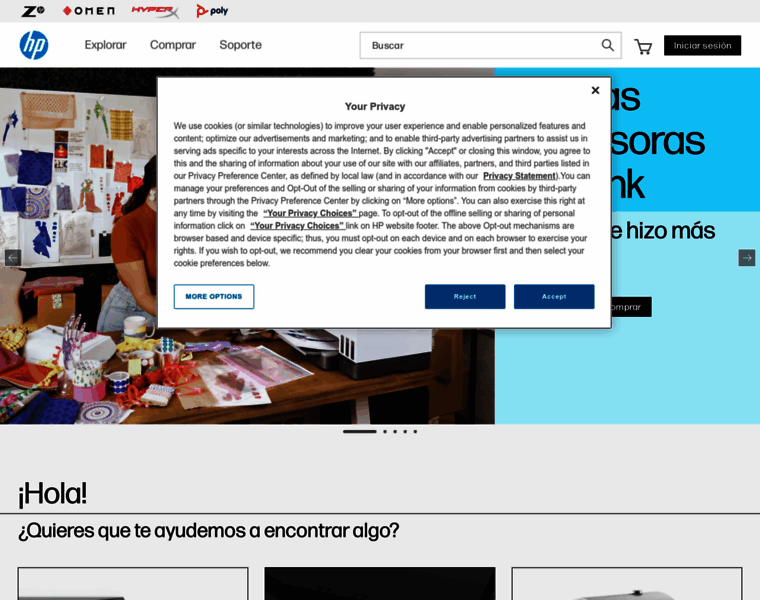Reject cookies with the Reject button
The image size is (760, 600).
coord(465,296)
